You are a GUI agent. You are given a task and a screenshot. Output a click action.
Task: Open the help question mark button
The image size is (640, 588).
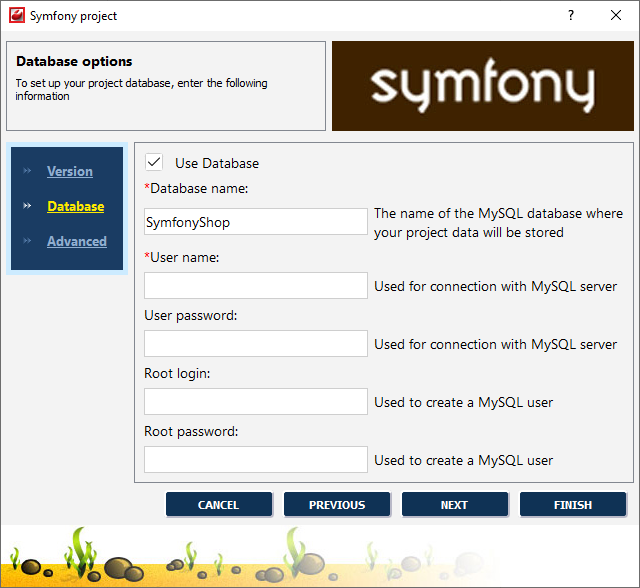571,16
